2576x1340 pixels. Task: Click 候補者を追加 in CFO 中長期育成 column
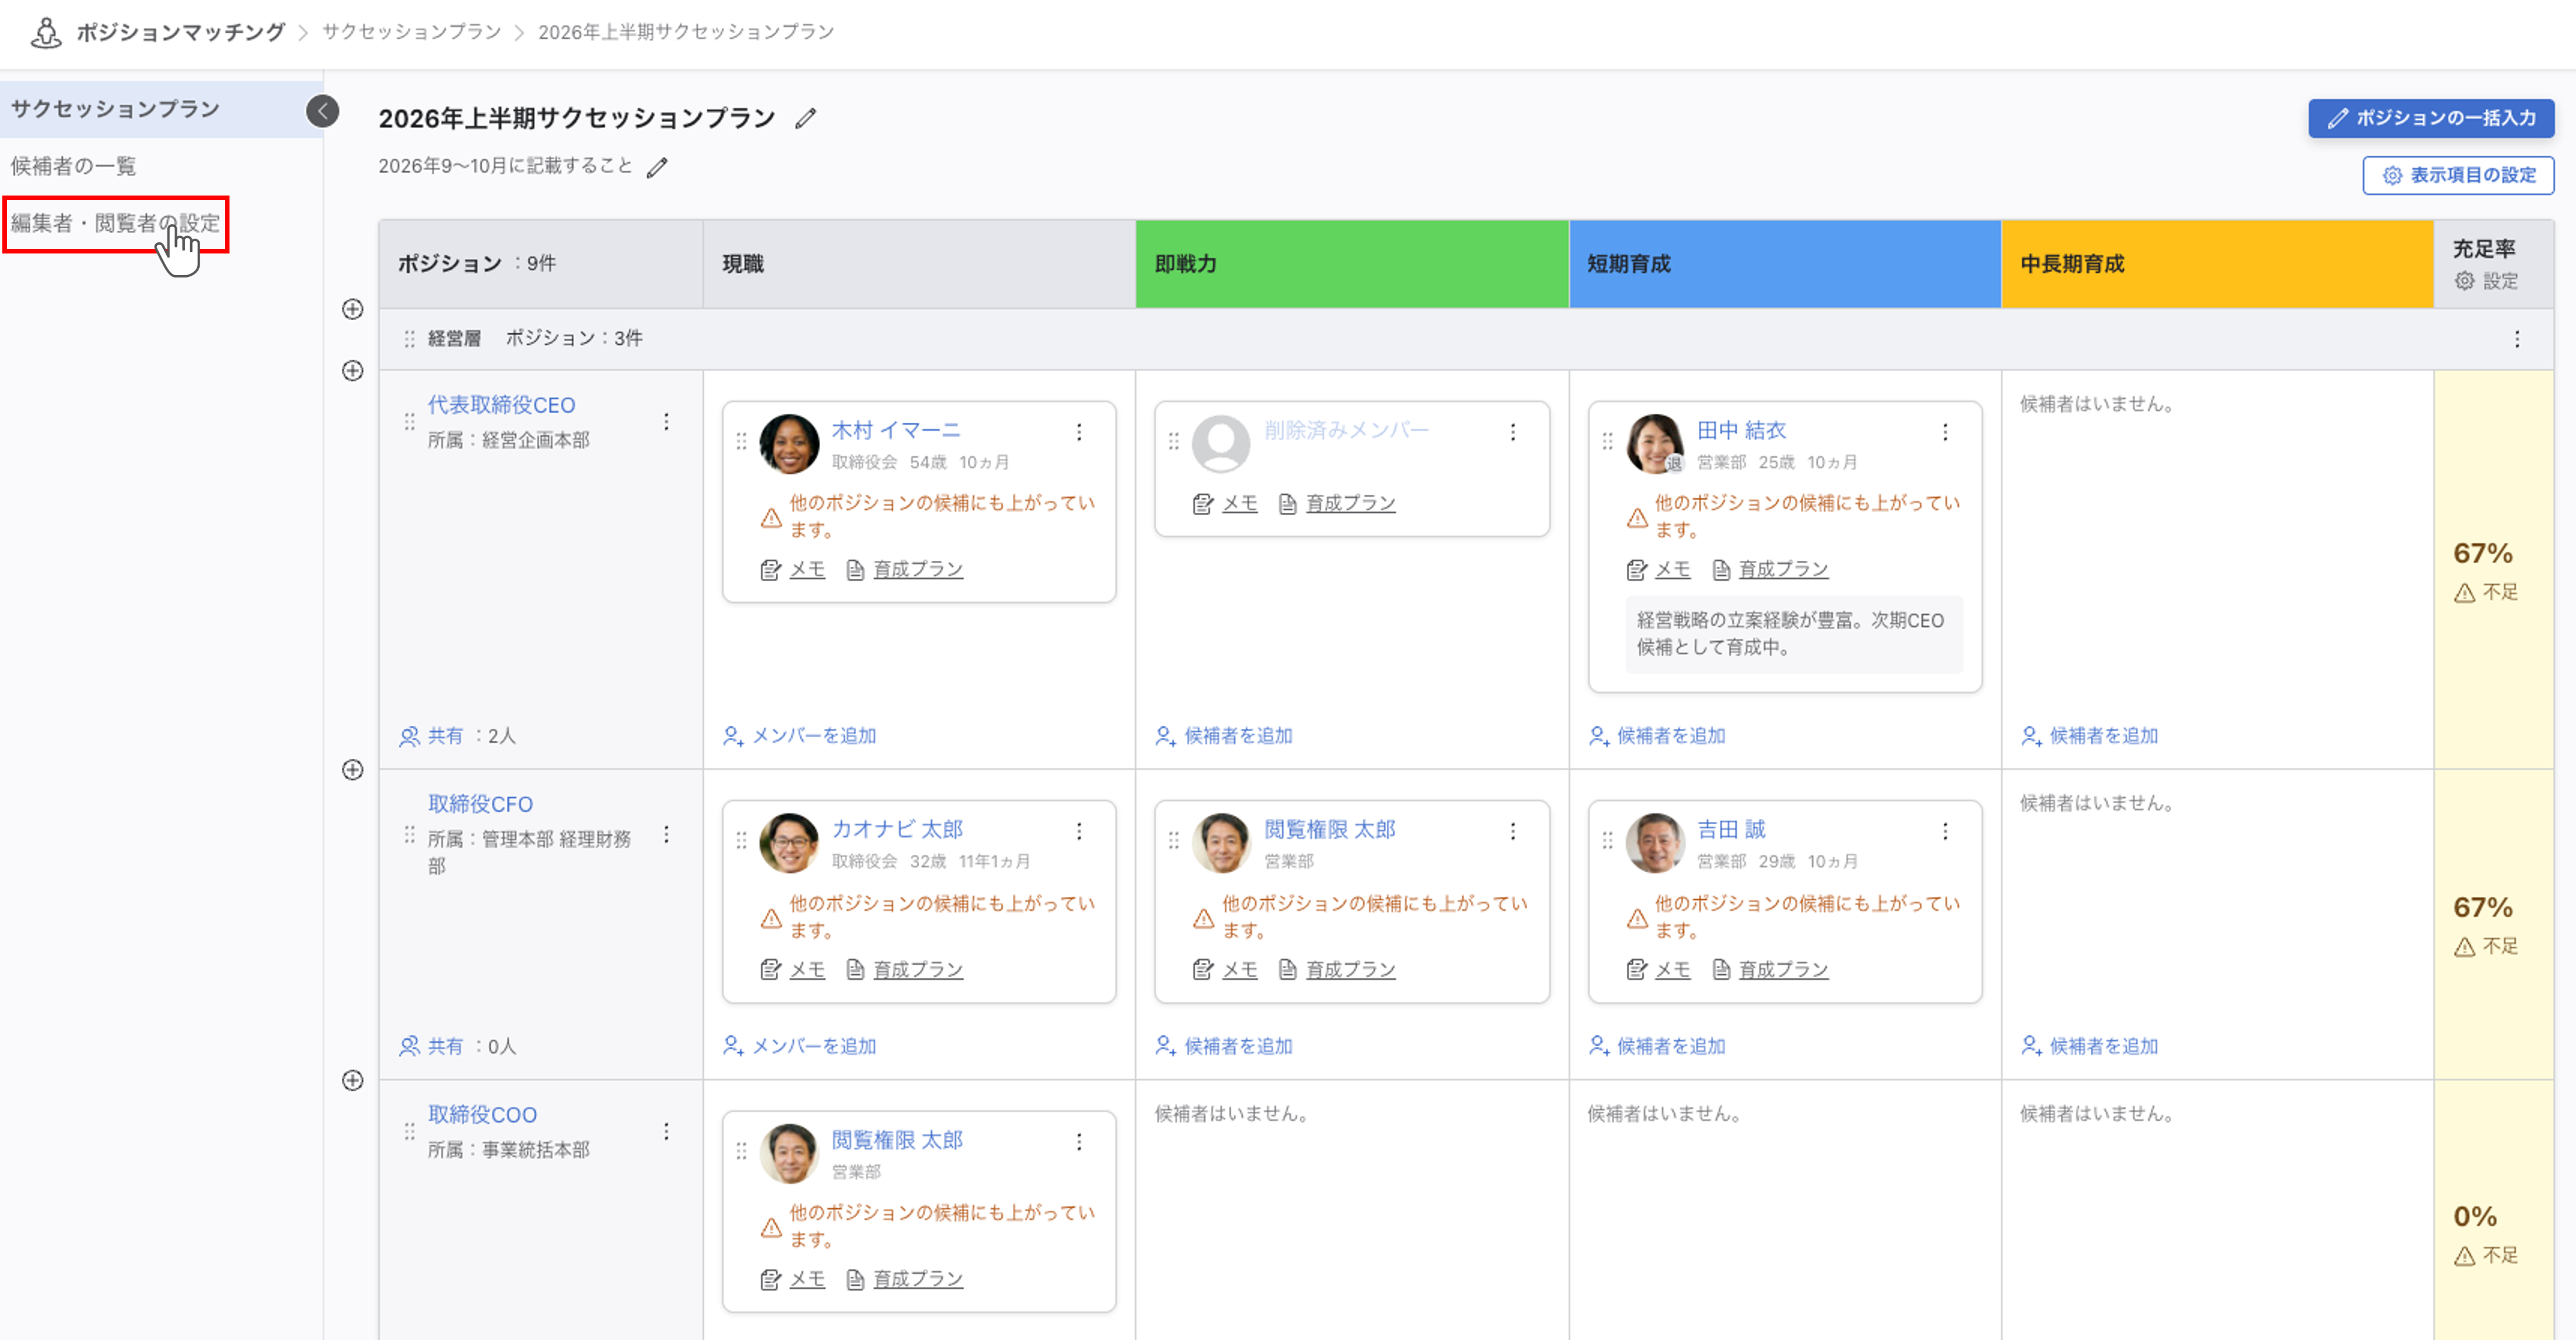click(x=2089, y=1046)
